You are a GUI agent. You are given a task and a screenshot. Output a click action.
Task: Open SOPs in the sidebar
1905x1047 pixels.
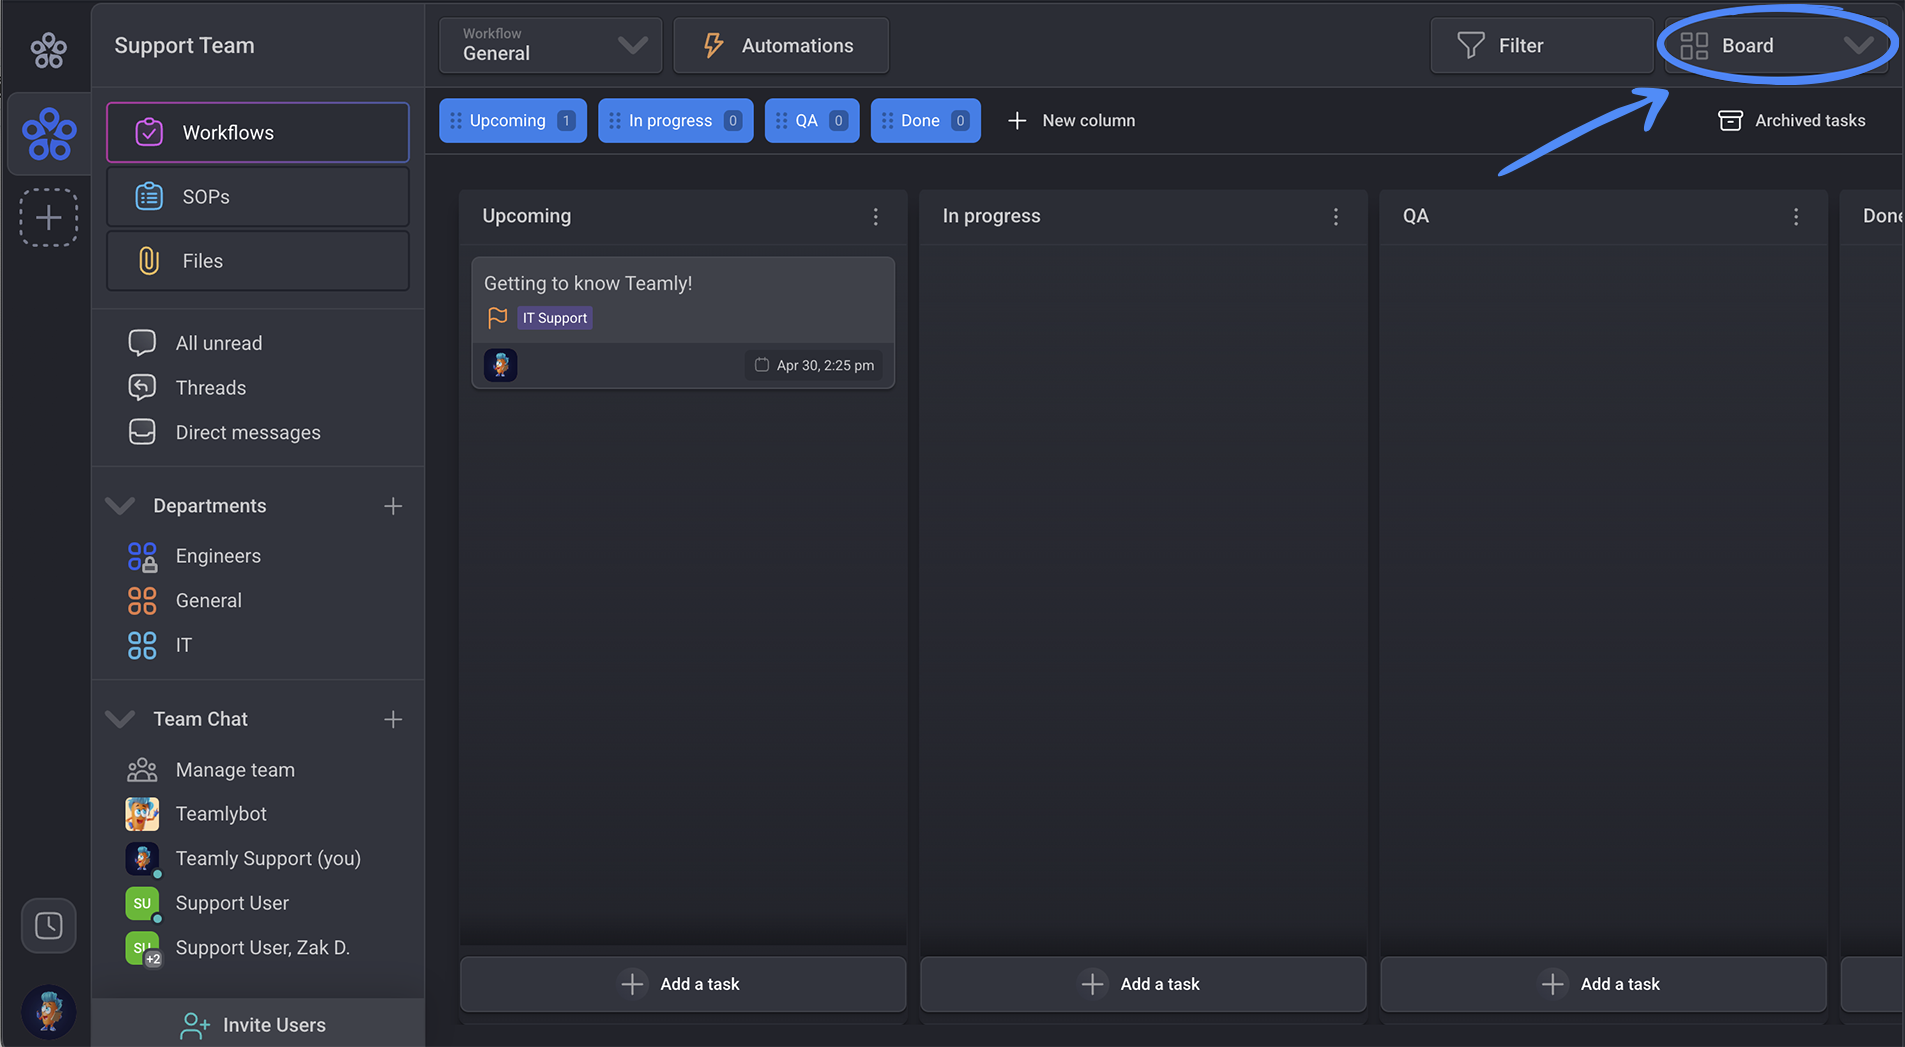point(258,196)
